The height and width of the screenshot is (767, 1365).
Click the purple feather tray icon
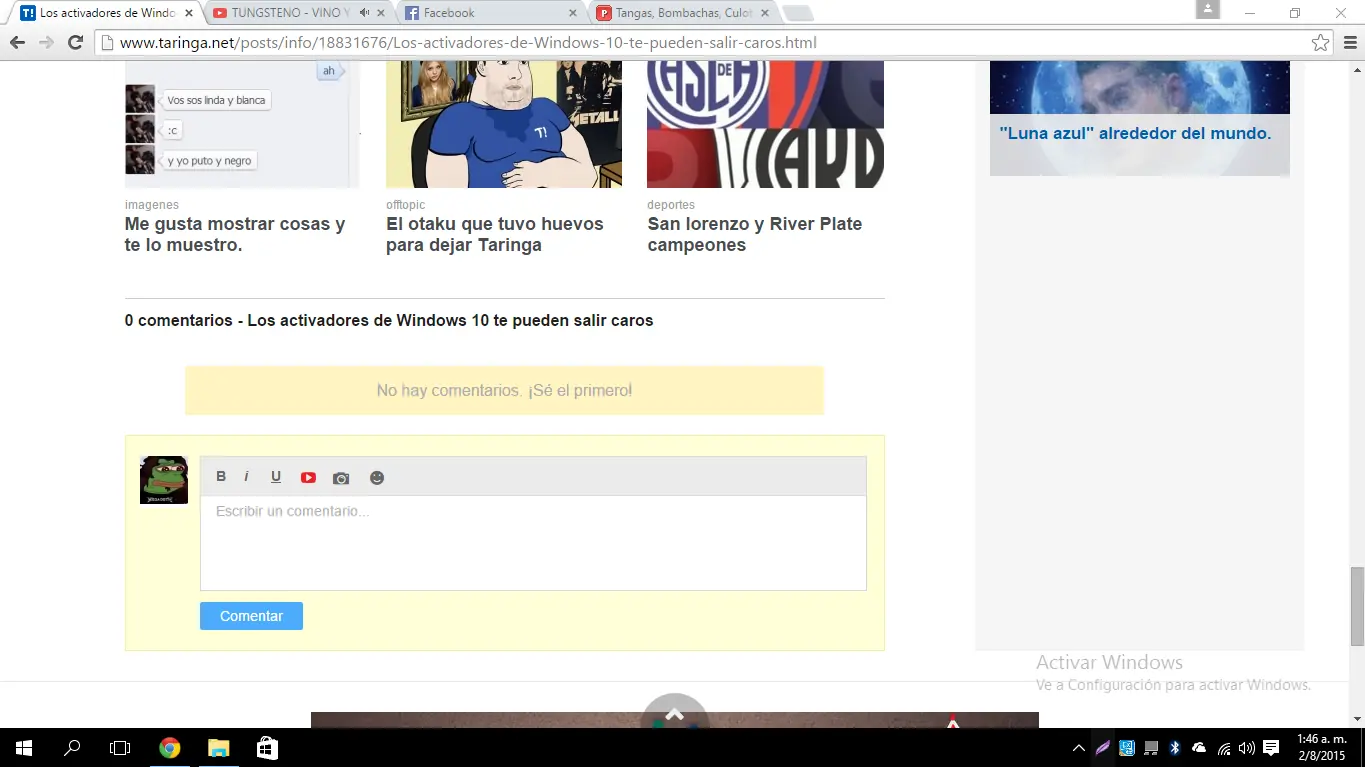click(x=1103, y=748)
